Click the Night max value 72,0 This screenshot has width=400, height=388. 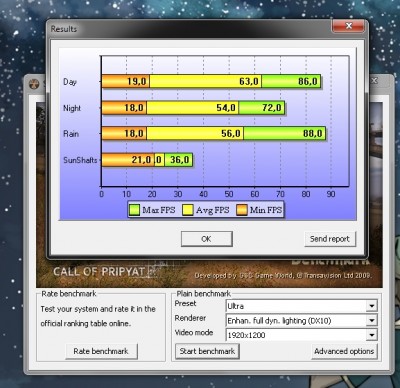point(272,108)
